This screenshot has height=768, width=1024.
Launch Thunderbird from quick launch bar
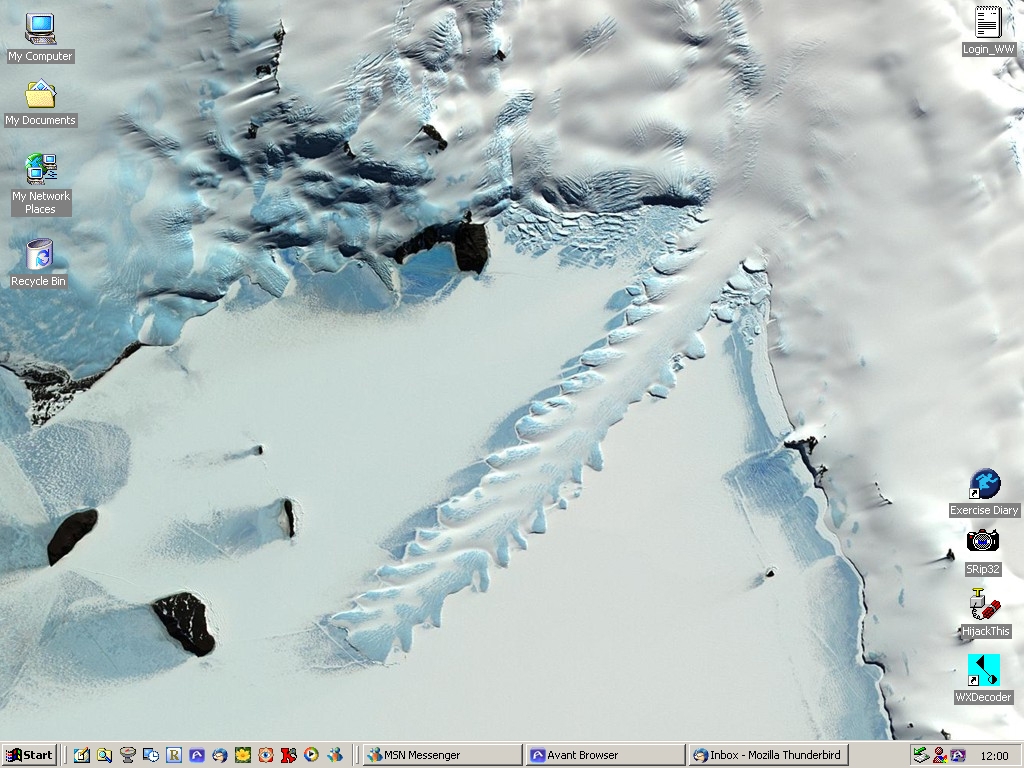(219, 755)
